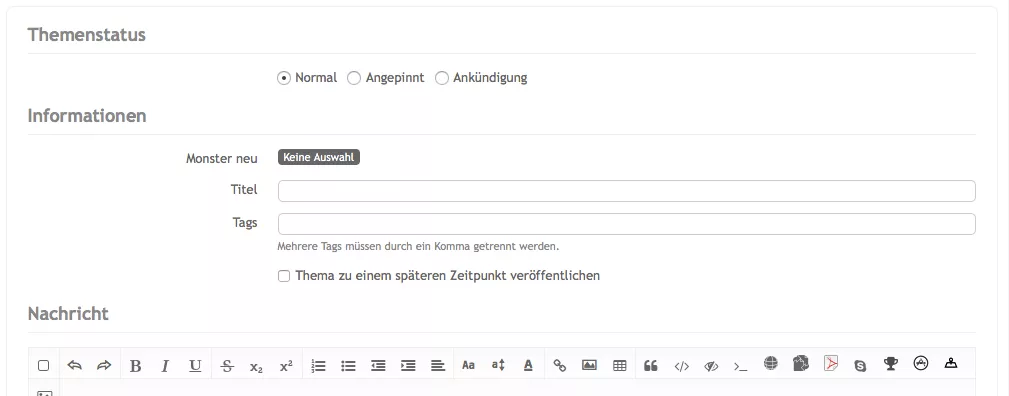This screenshot has width=1009, height=396.
Task: Add a quote block with quotation icon
Action: tap(651, 366)
